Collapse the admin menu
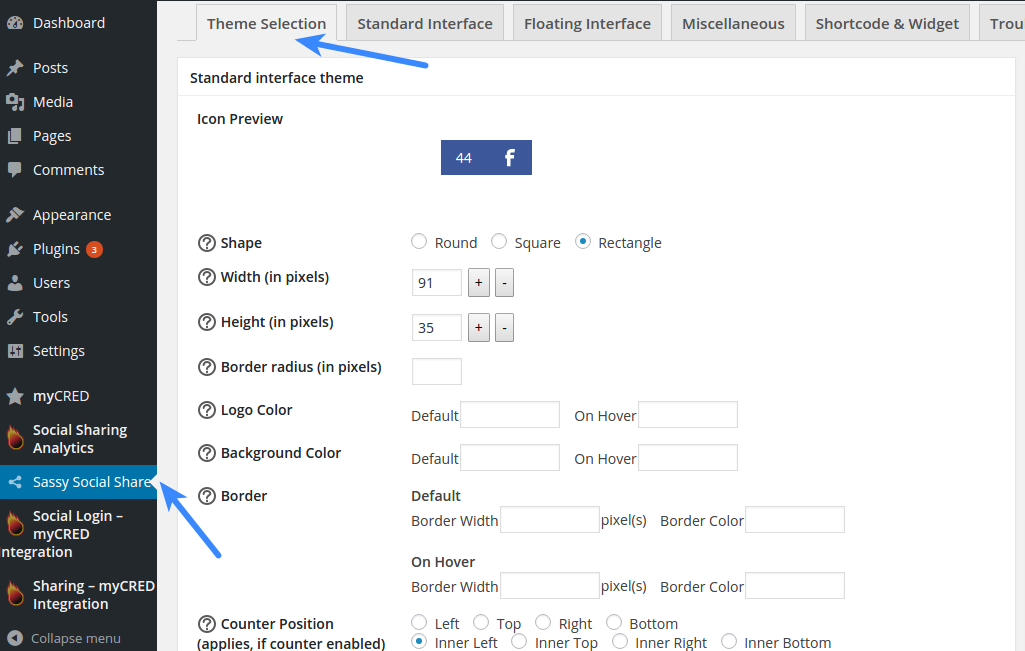The image size is (1025, 651). point(70,638)
